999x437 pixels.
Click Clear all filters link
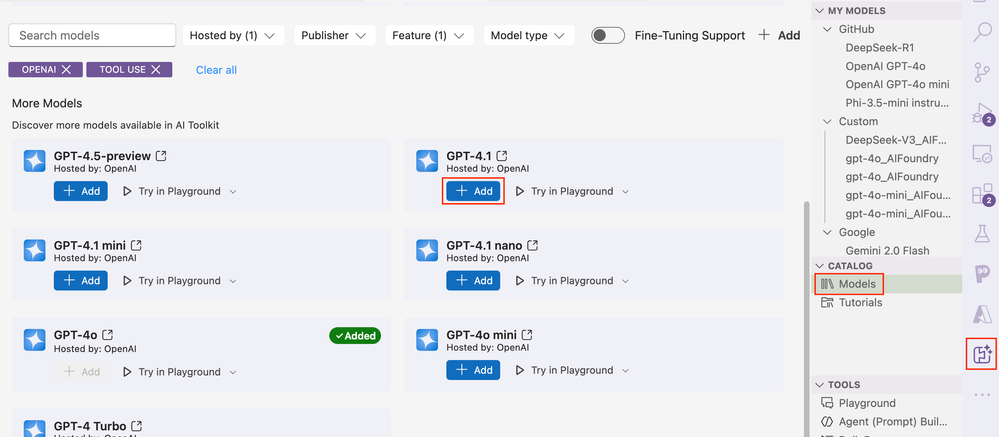click(217, 70)
